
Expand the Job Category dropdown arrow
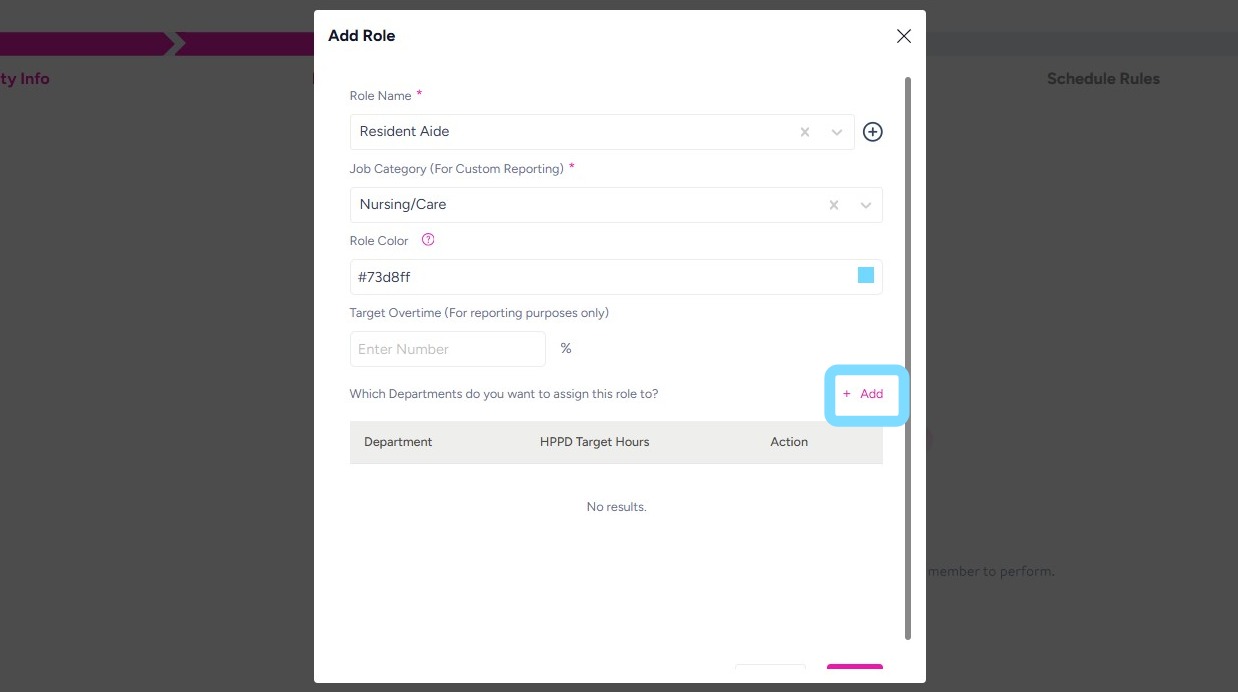click(866, 205)
